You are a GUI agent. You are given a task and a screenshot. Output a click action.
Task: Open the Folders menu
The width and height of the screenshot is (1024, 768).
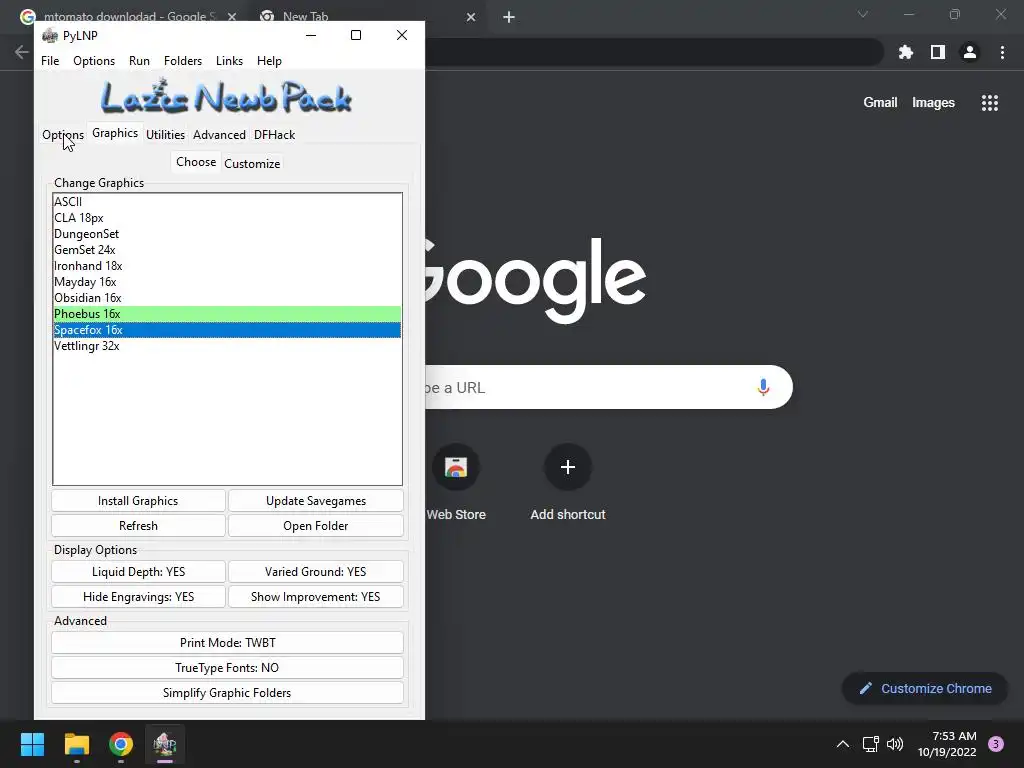(x=183, y=61)
